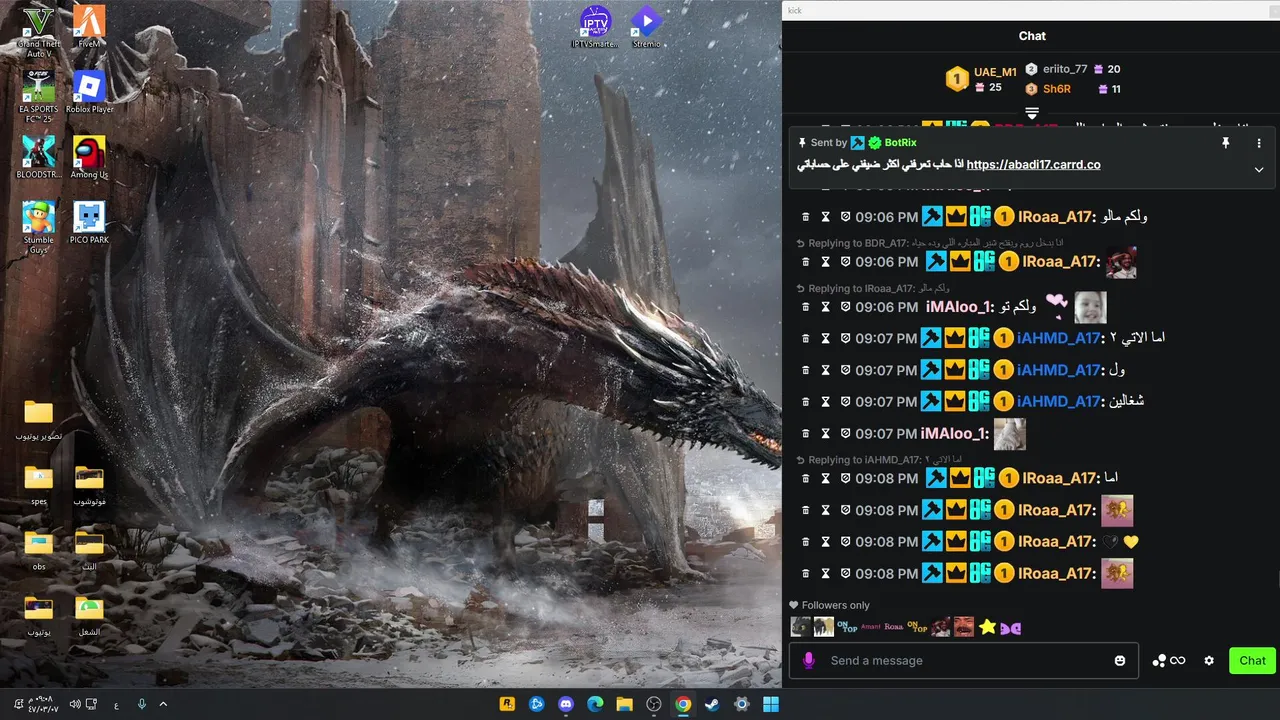Open Discord from the taskbar
The height and width of the screenshot is (720, 1280).
click(566, 704)
